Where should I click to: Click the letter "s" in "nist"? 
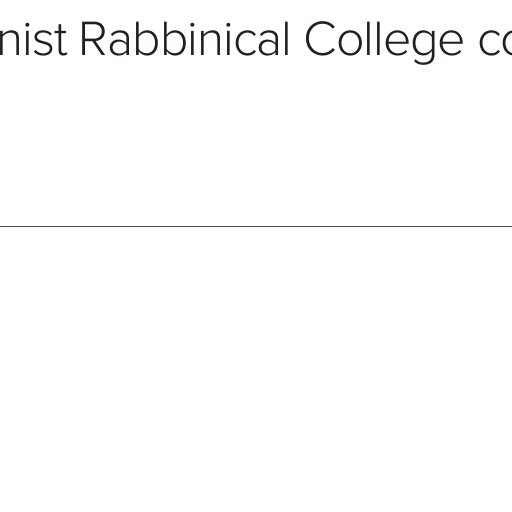click(43, 43)
